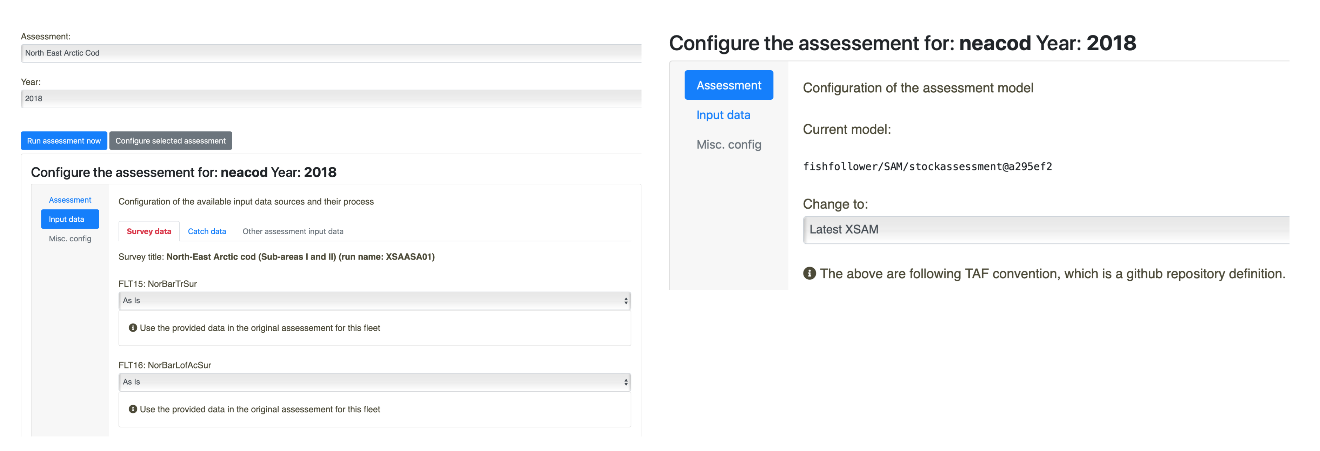This screenshot has width=1320, height=451.
Task: Click the info icon under the FLT16 dropdown
Action: coord(133,409)
